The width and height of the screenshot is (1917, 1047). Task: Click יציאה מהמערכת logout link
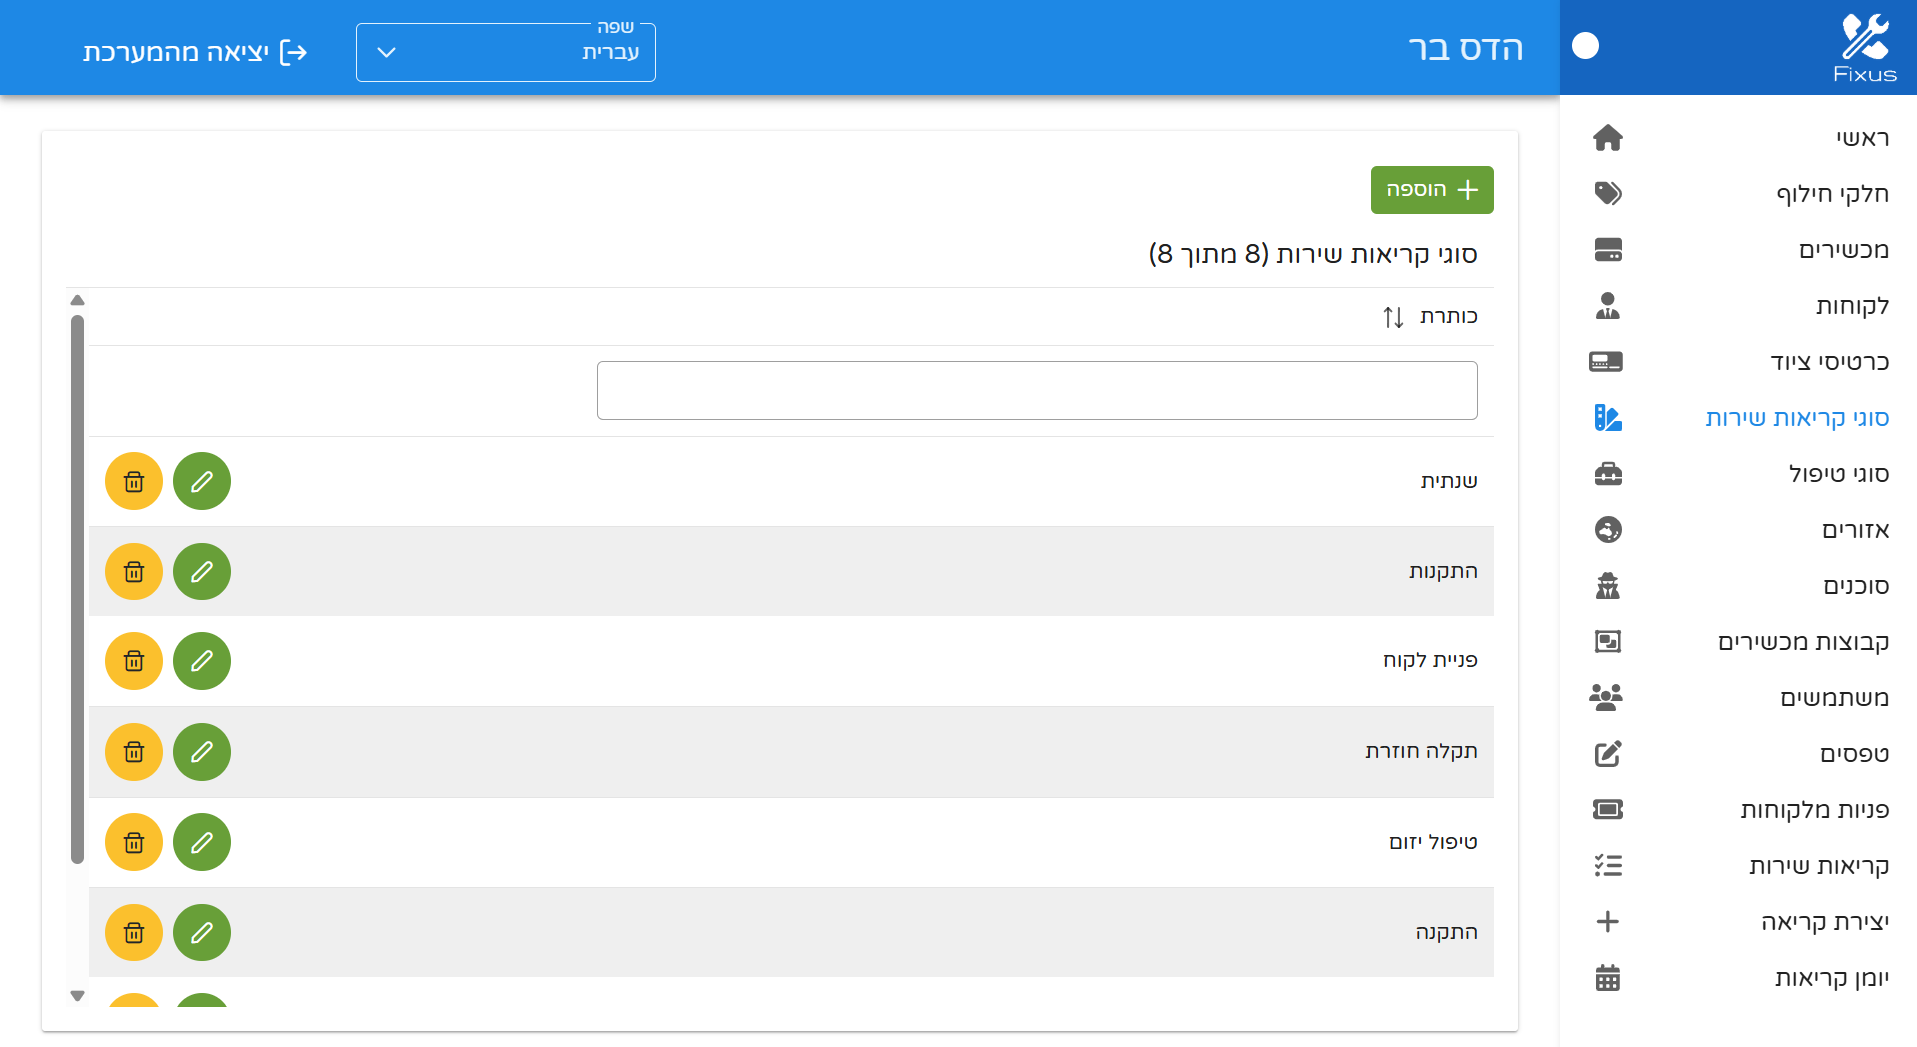pyautogui.click(x=195, y=52)
